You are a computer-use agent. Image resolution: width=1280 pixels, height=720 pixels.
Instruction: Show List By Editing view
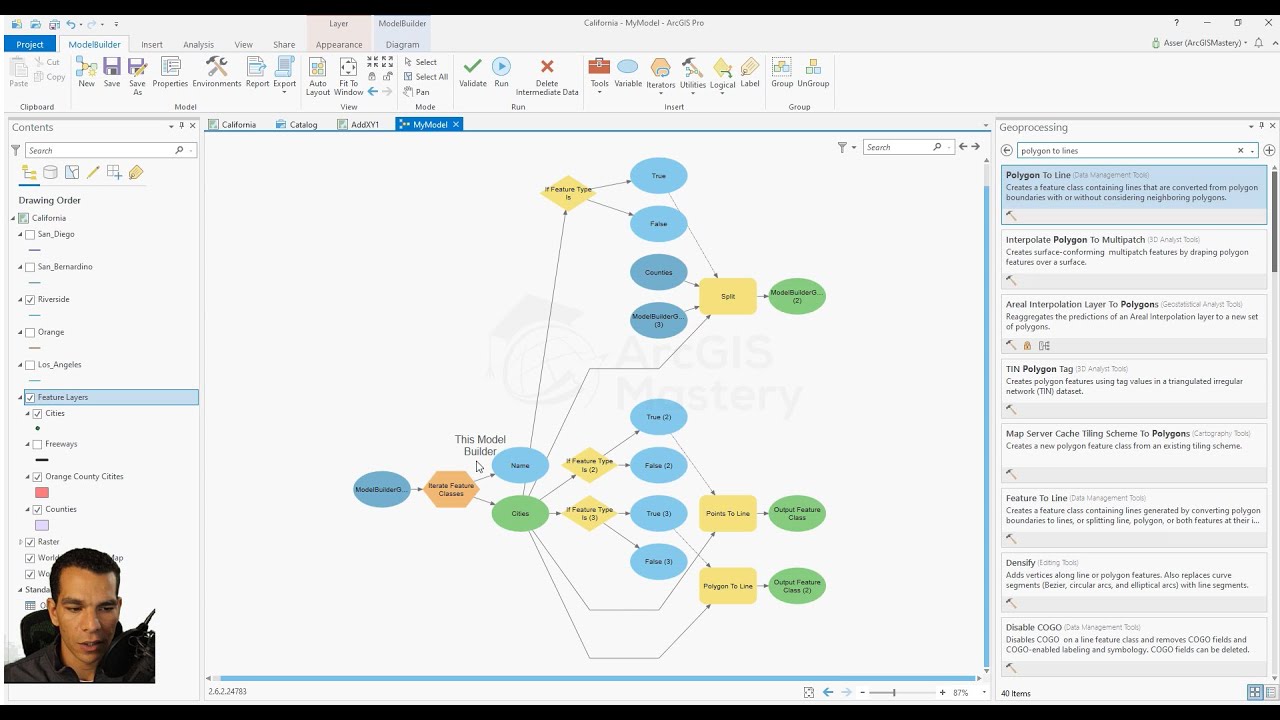(x=93, y=173)
